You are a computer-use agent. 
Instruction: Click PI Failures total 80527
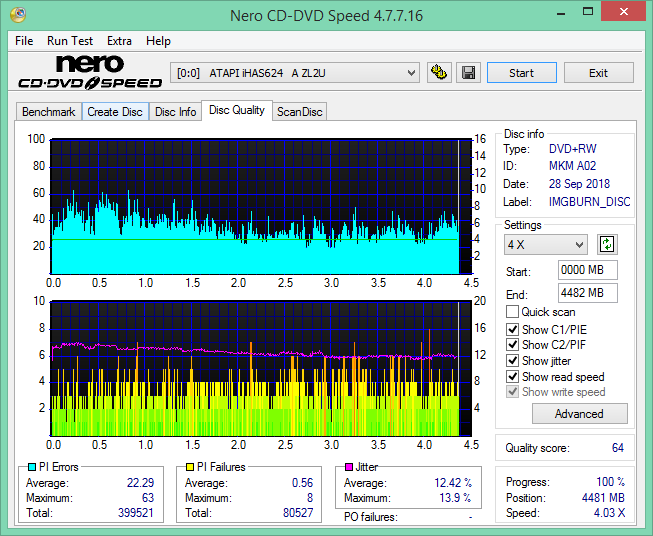tap(298, 512)
